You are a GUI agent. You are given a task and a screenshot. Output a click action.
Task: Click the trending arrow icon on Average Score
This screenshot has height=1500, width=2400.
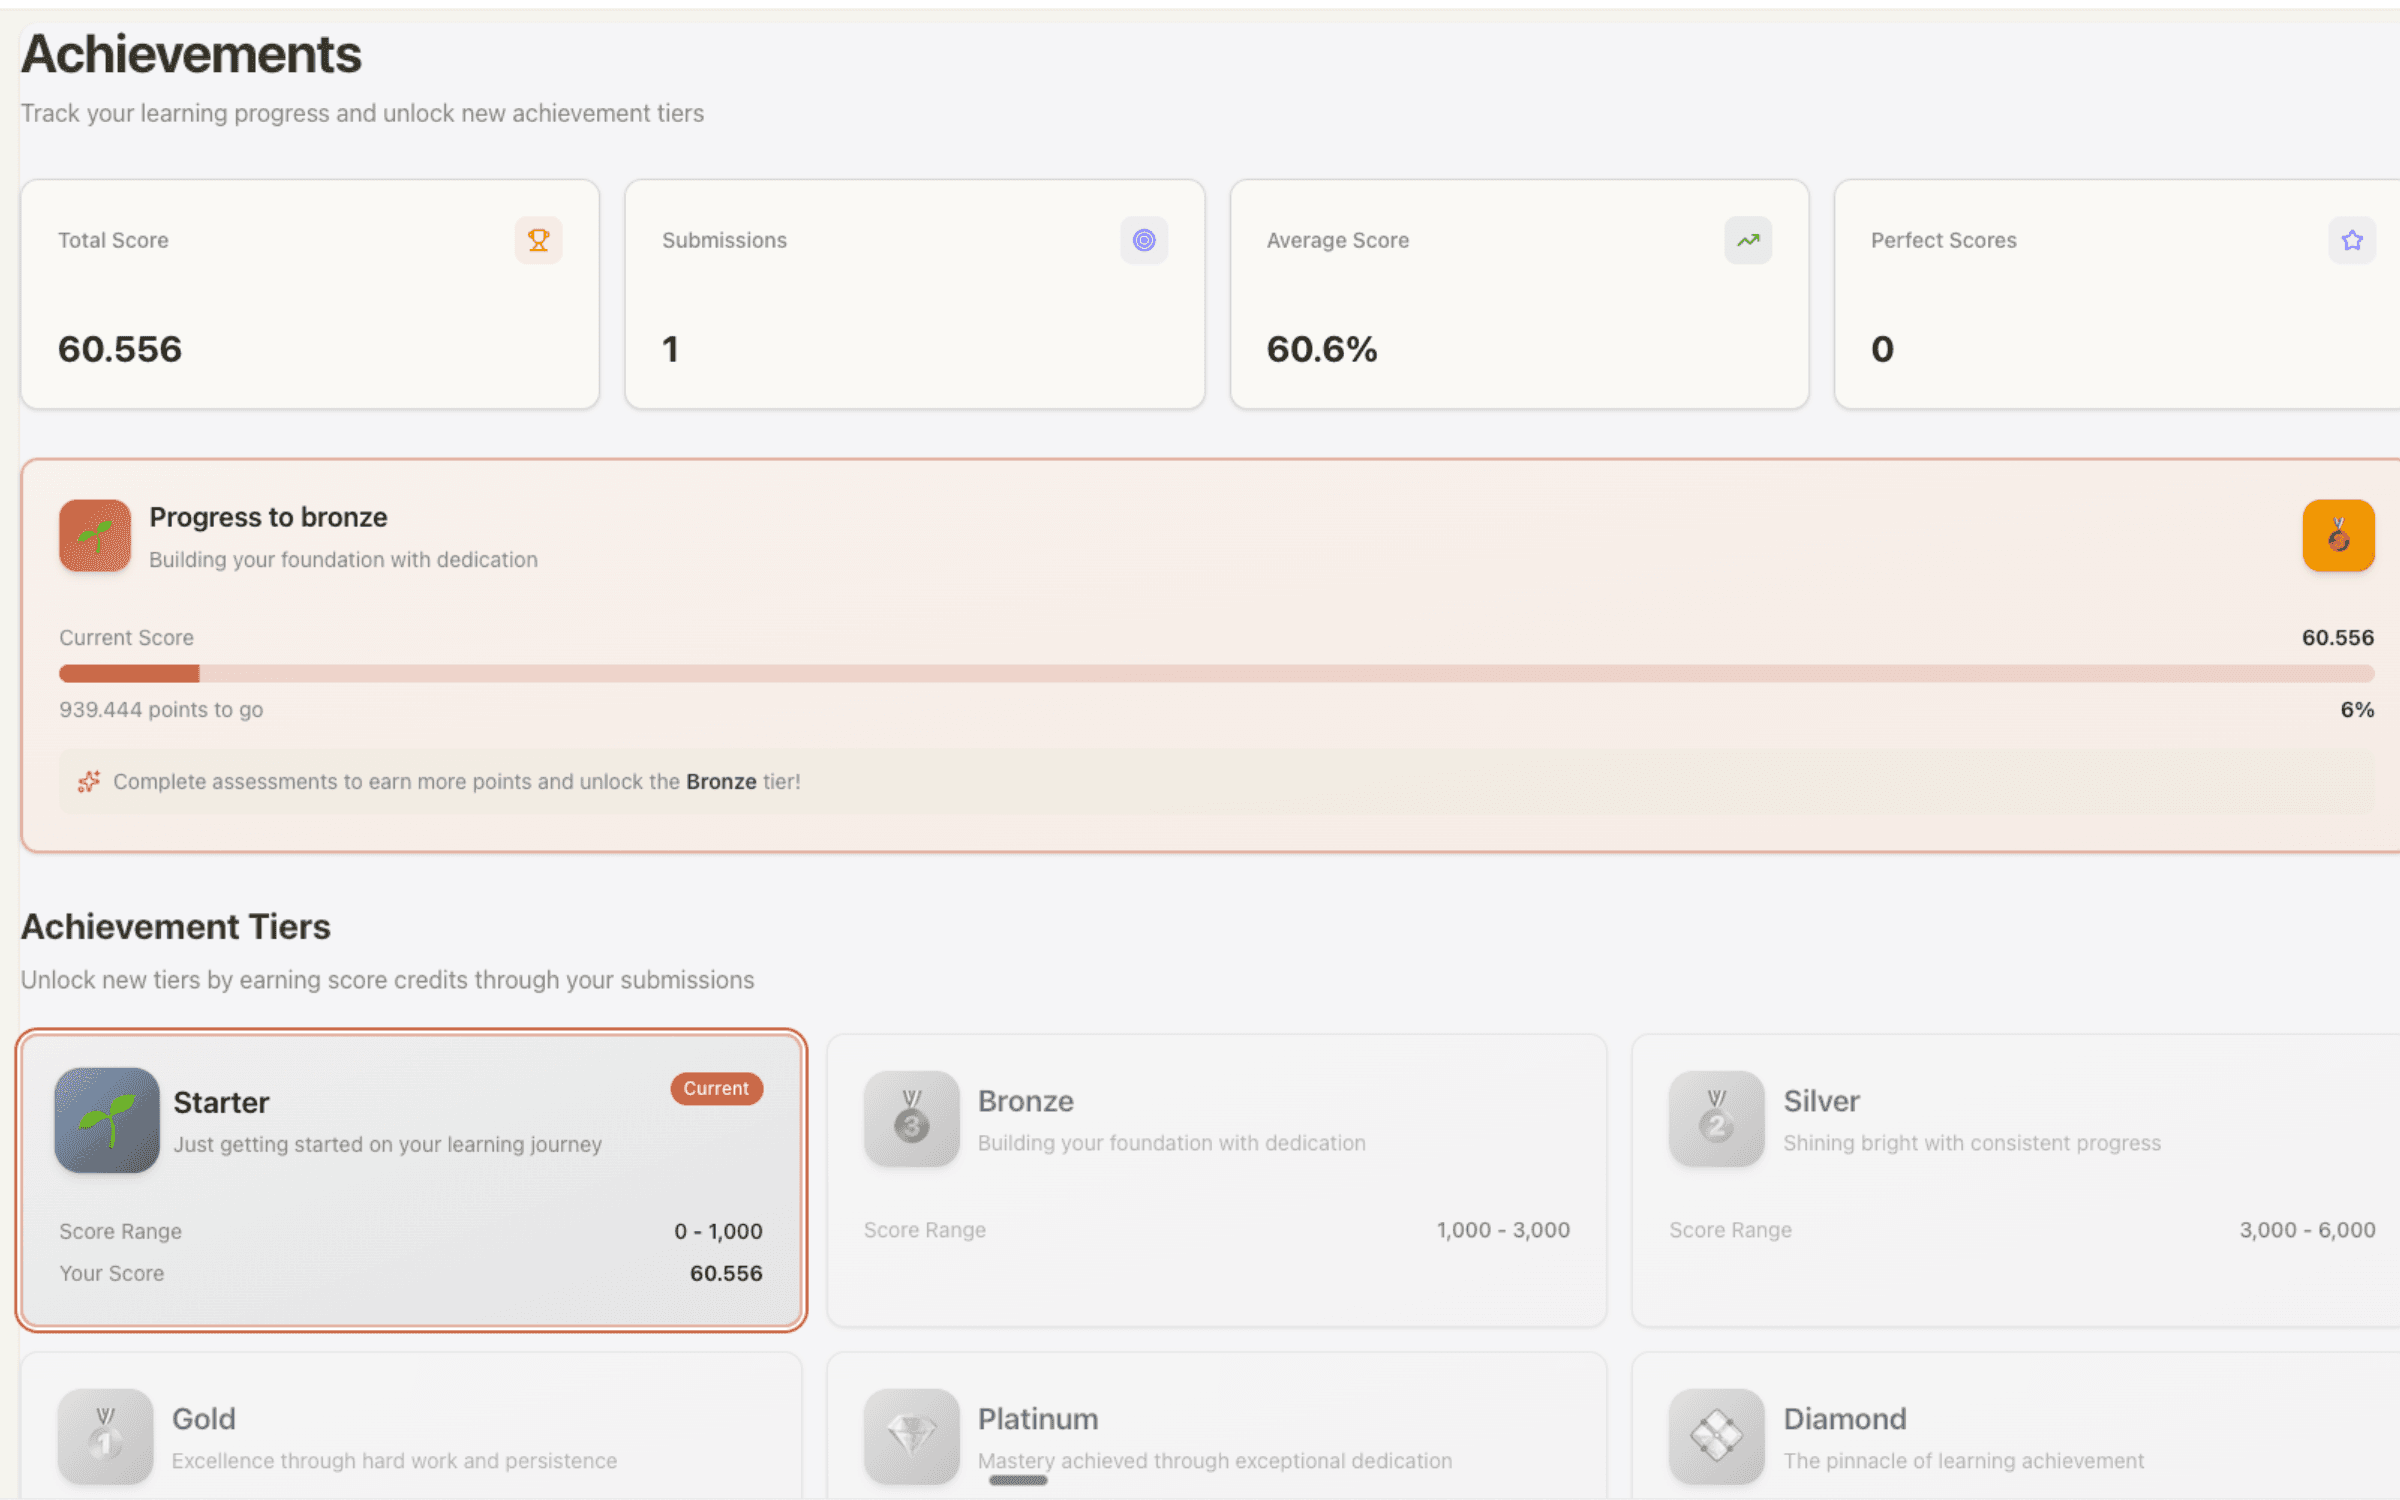(1747, 240)
